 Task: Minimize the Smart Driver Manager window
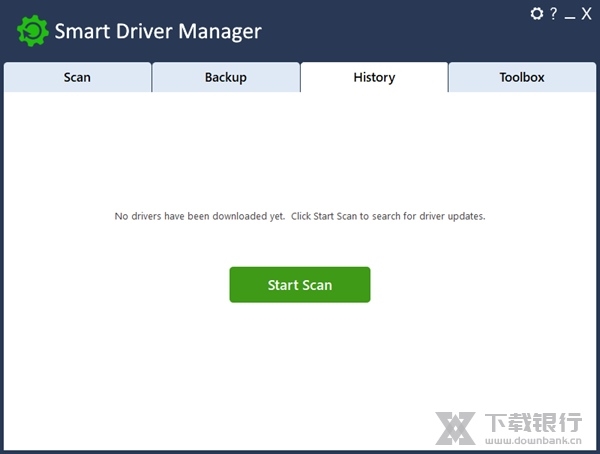click(x=569, y=14)
